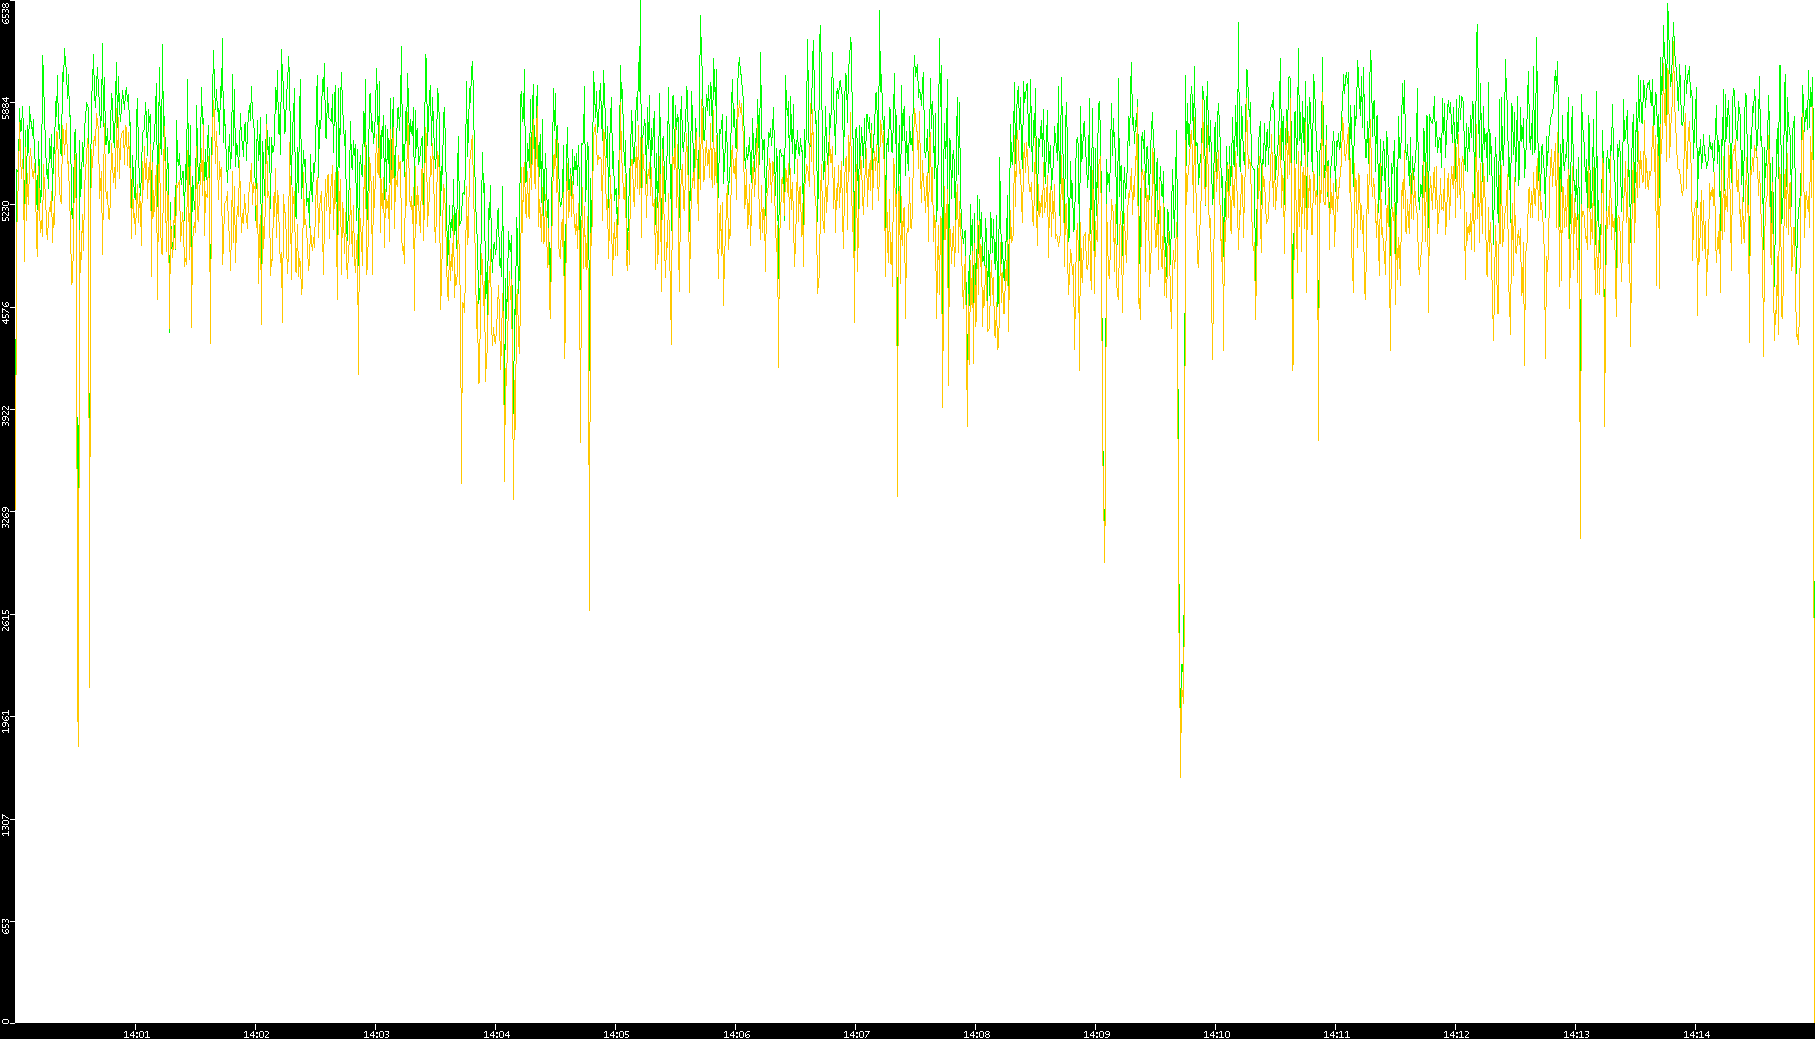
Task: Click the 2615 vertical axis label
Action: click(x=7, y=619)
